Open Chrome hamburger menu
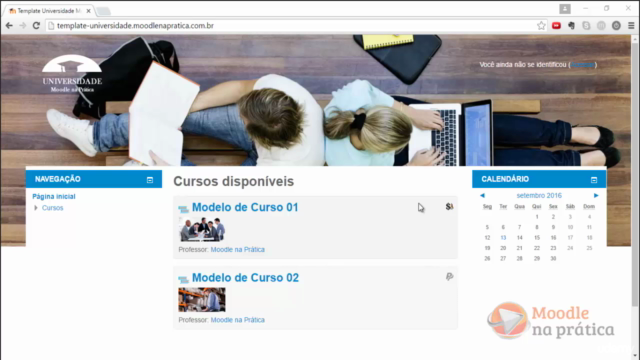This screenshot has height=360, width=640. 631,26
